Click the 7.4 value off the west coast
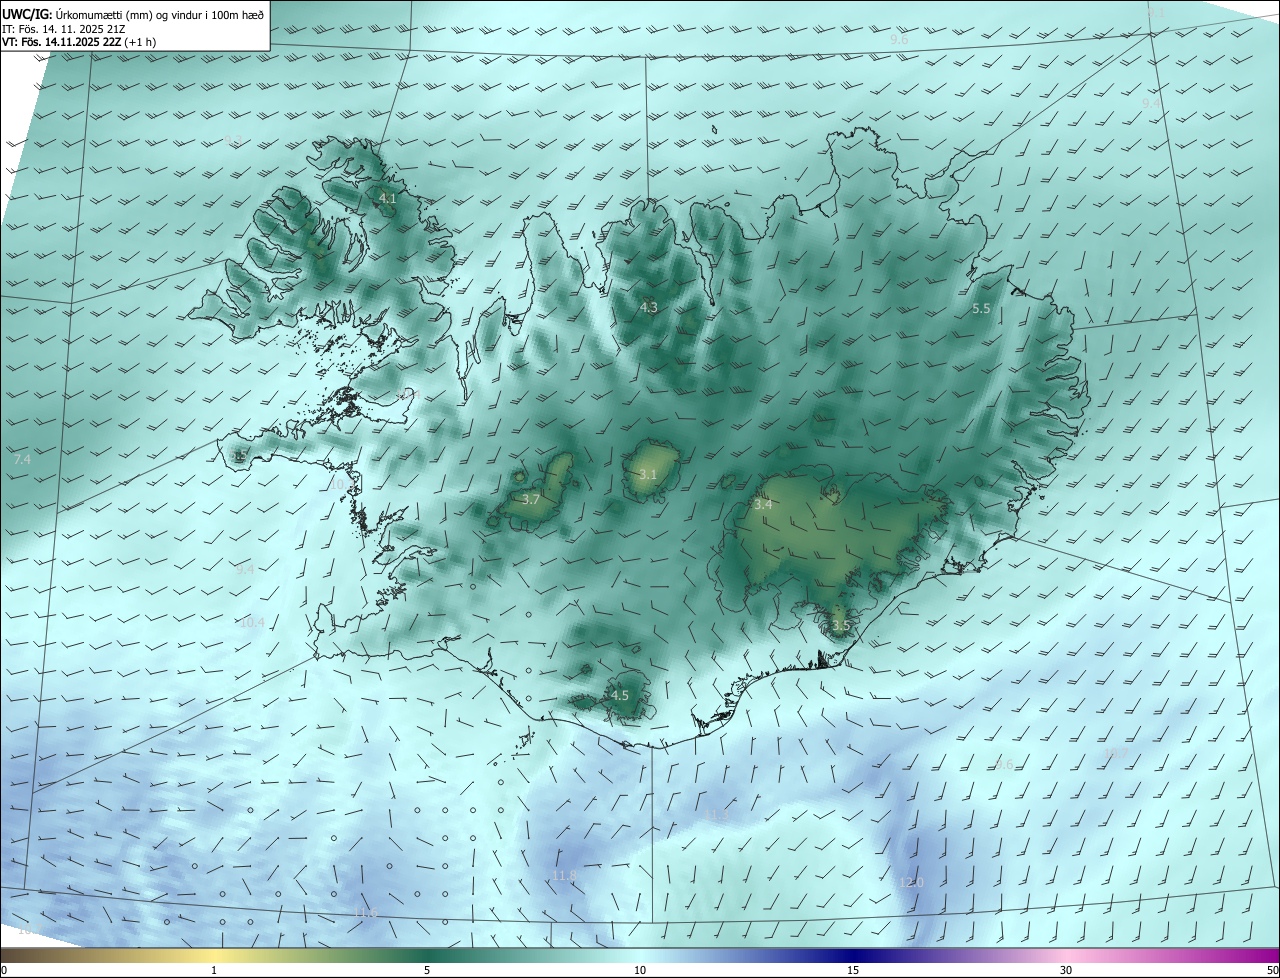 (x=22, y=459)
